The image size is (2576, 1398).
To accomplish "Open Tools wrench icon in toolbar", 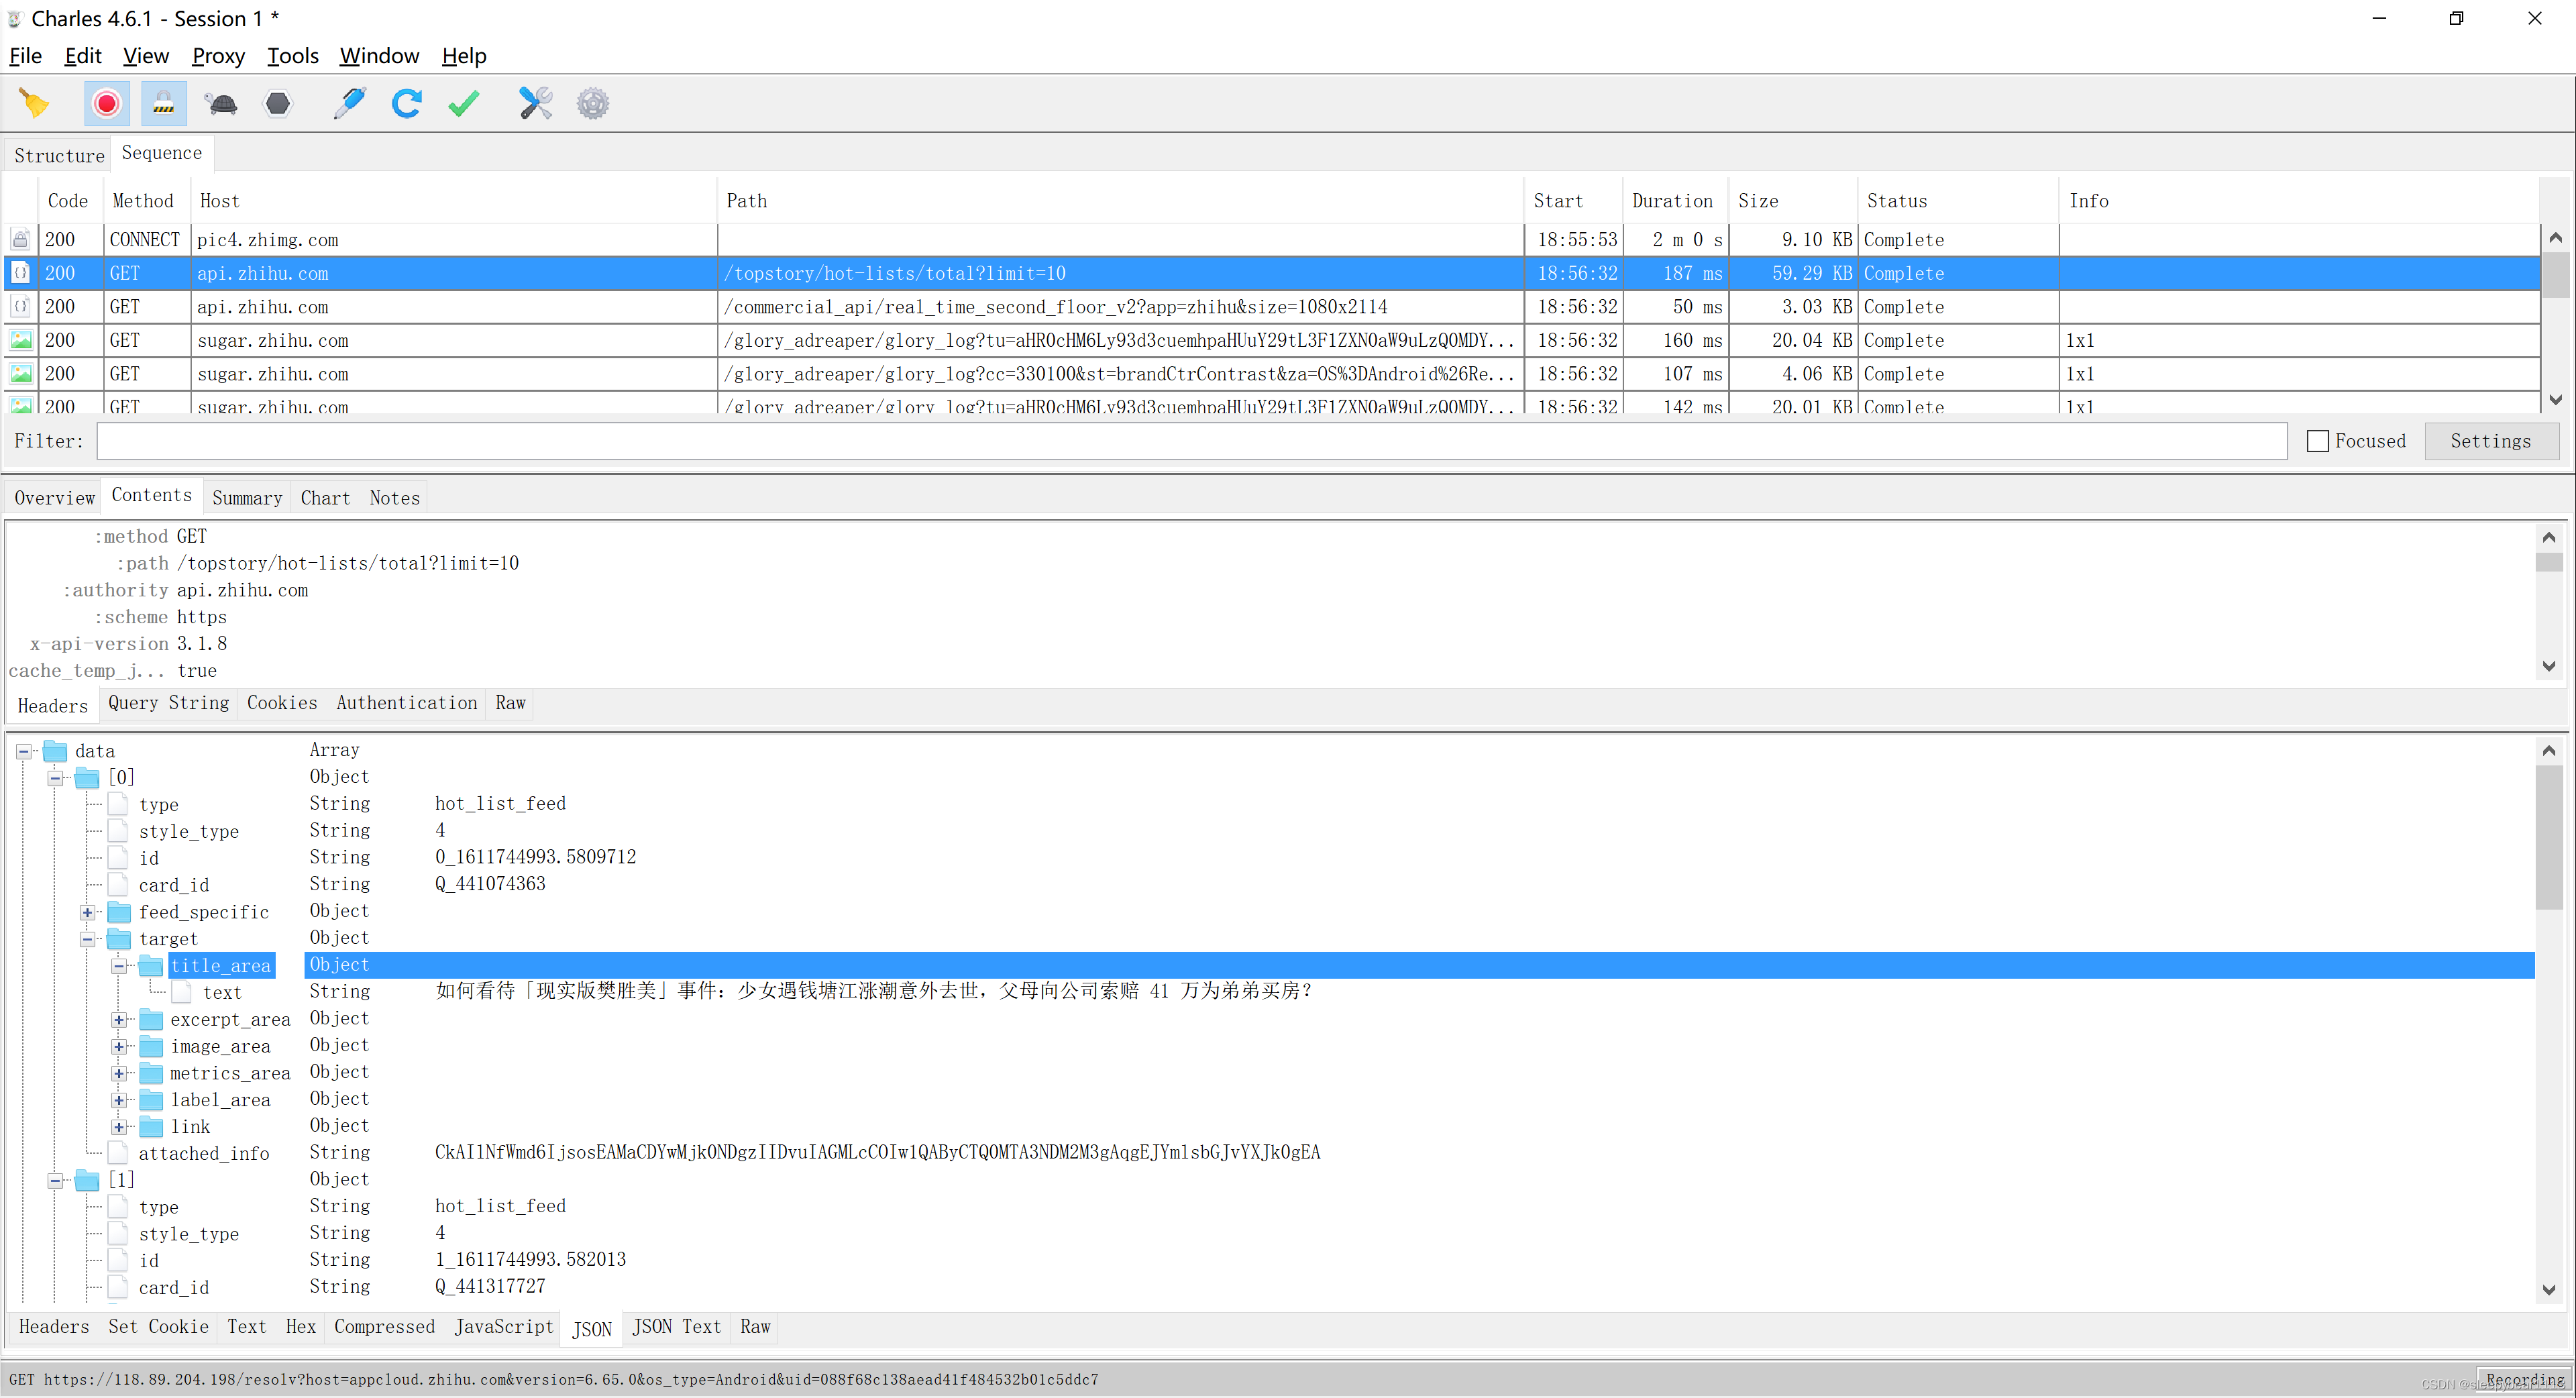I will tap(535, 103).
